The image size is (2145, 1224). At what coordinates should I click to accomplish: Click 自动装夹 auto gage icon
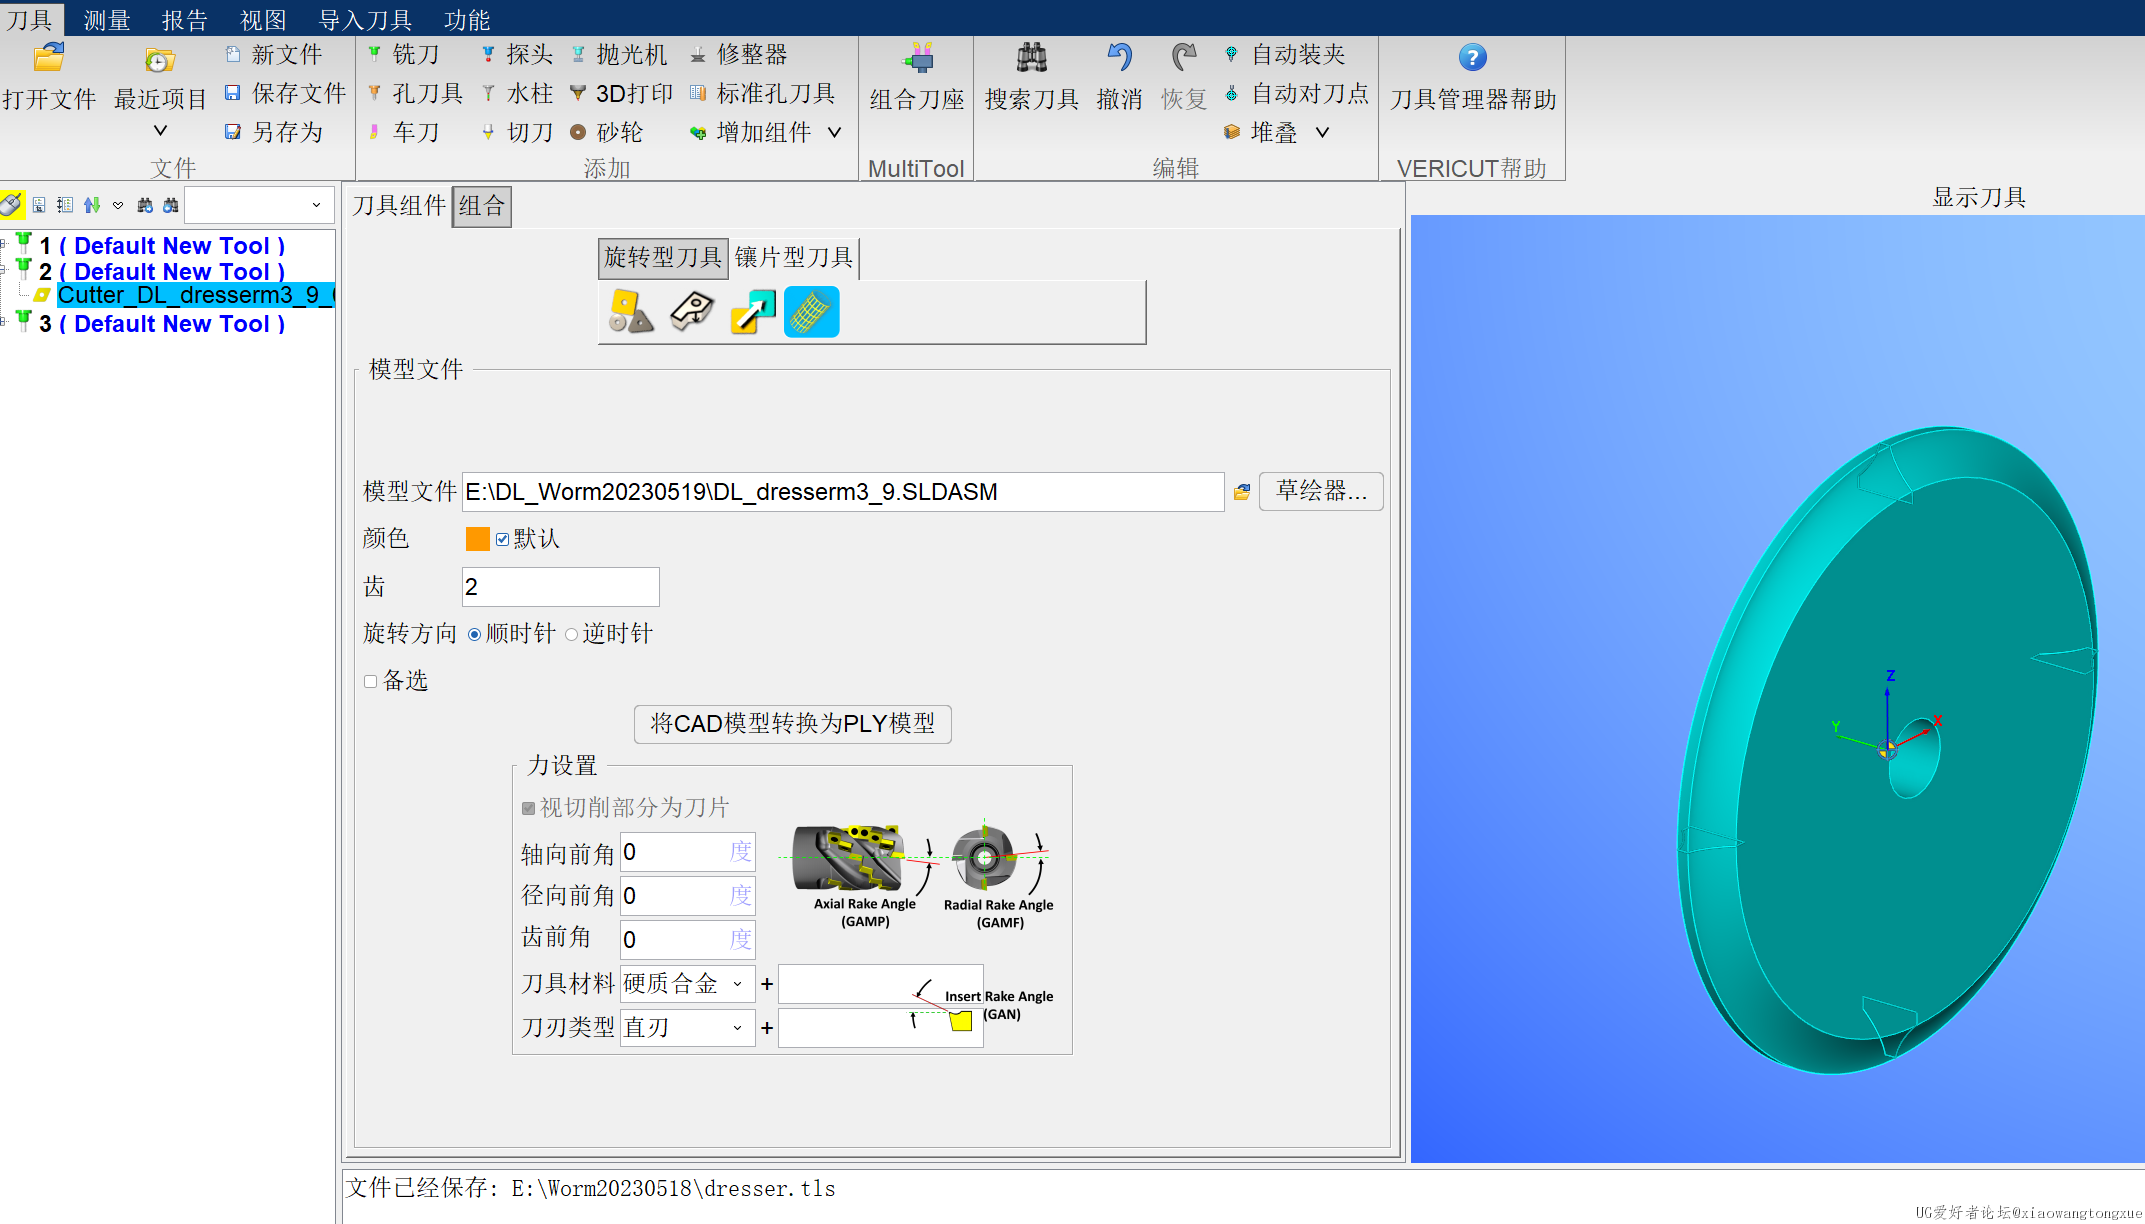click(x=1232, y=54)
